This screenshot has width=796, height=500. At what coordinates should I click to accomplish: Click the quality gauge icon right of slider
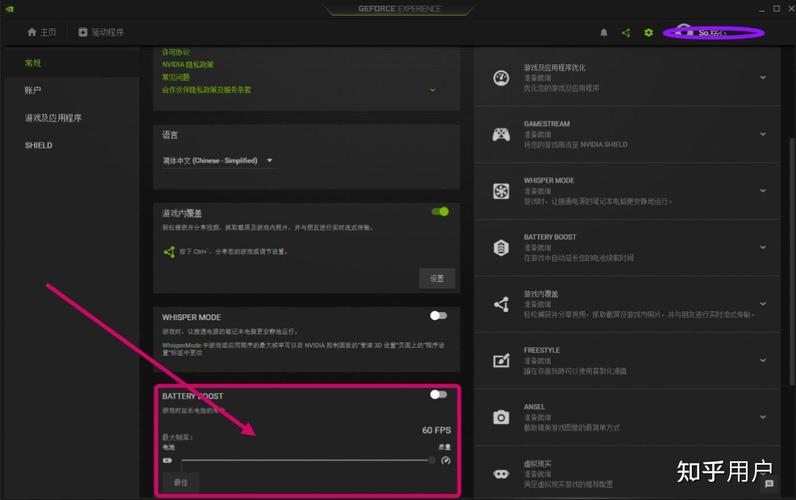point(446,460)
